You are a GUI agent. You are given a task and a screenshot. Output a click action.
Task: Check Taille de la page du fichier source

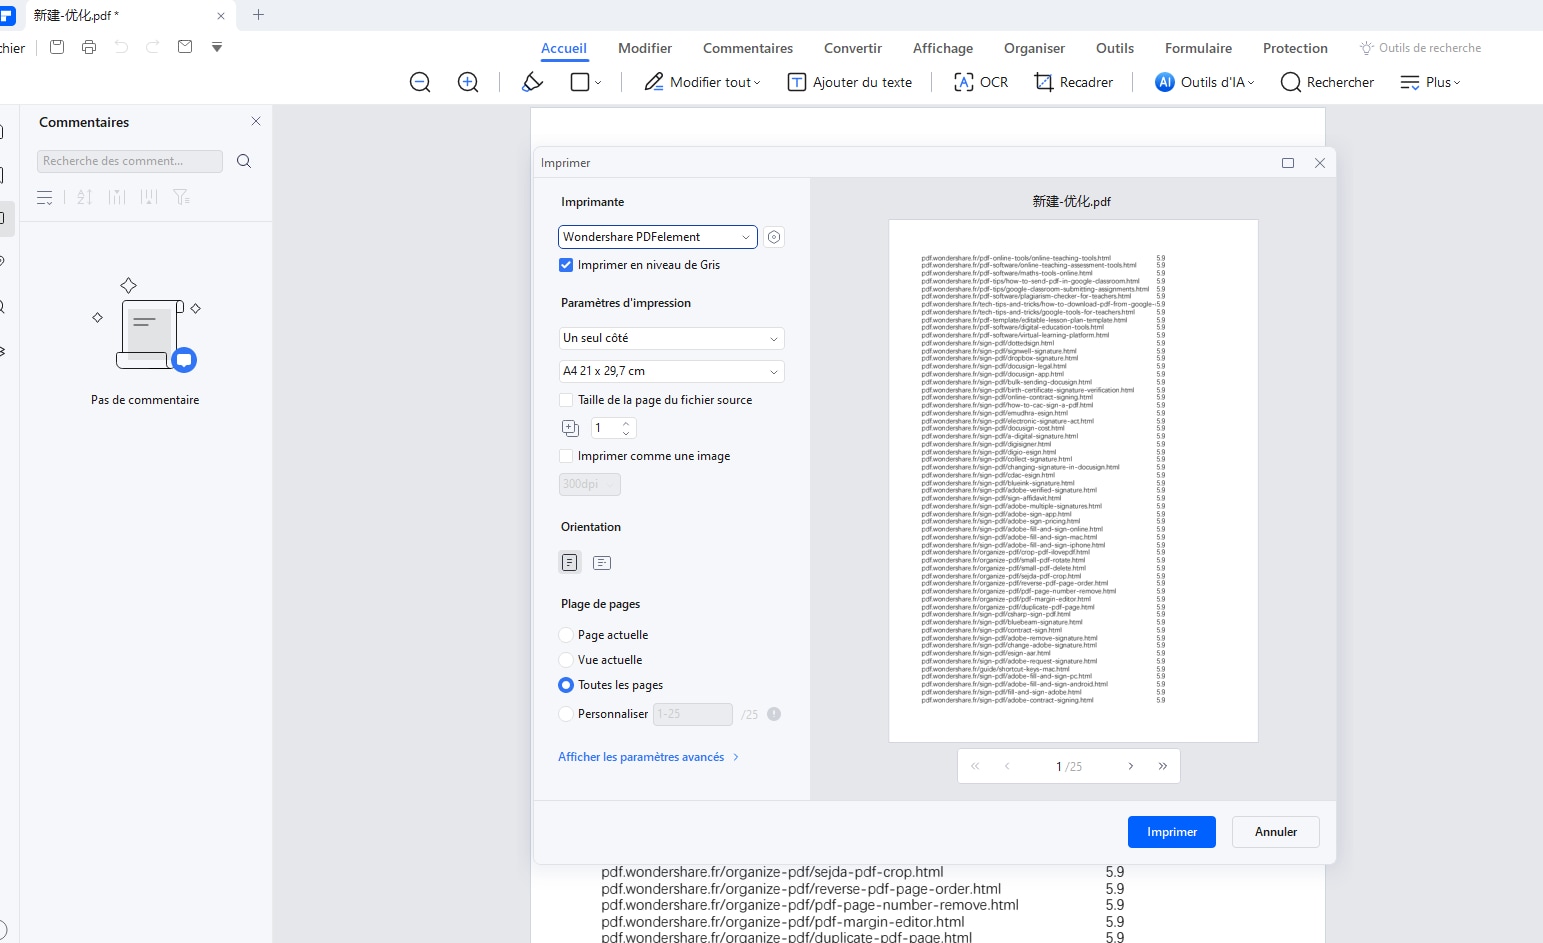tap(566, 400)
